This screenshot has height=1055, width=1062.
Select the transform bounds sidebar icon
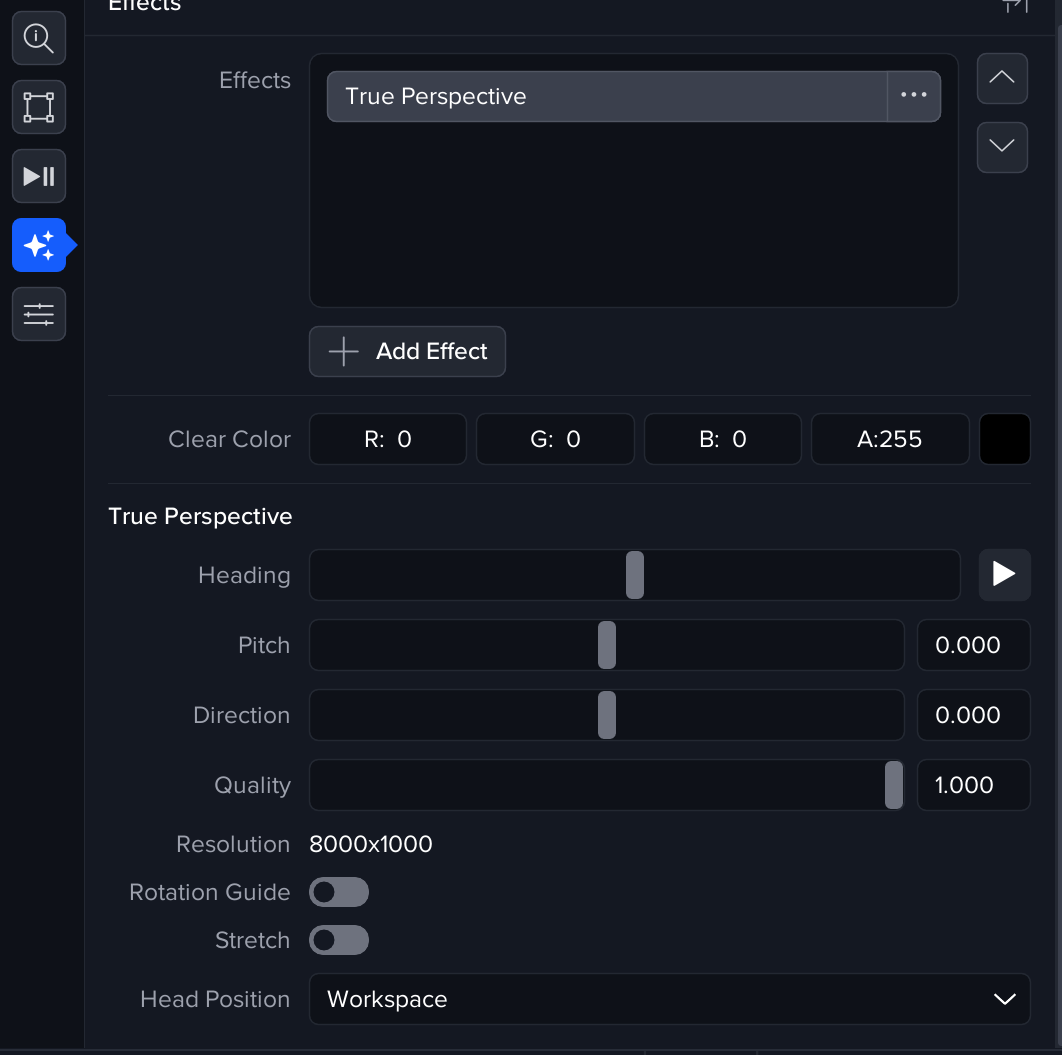tap(39, 107)
